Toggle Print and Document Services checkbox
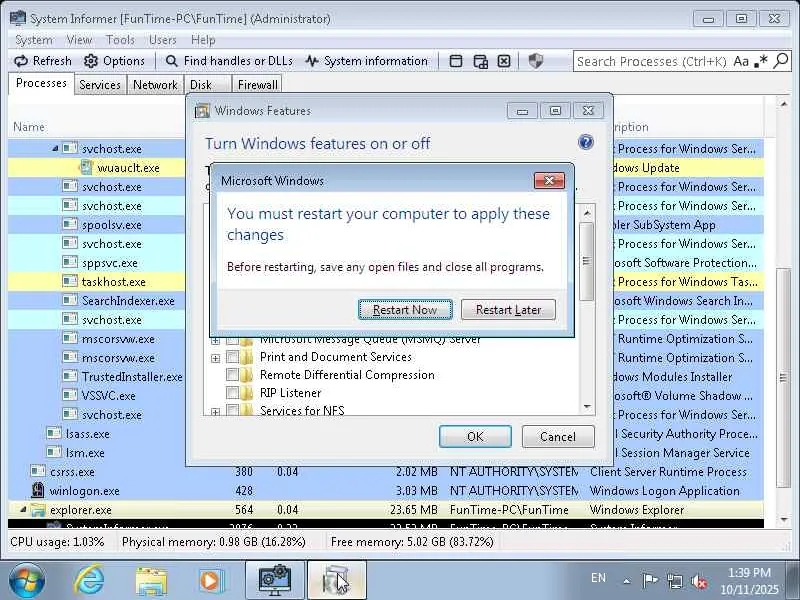 [232, 357]
